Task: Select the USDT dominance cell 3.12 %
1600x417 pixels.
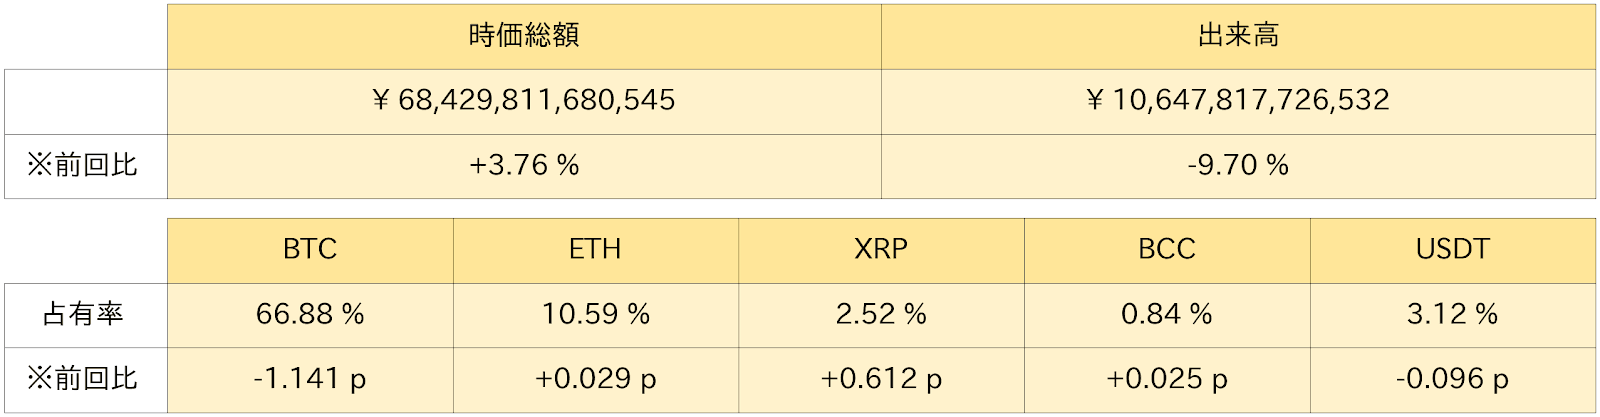Action: (1452, 314)
